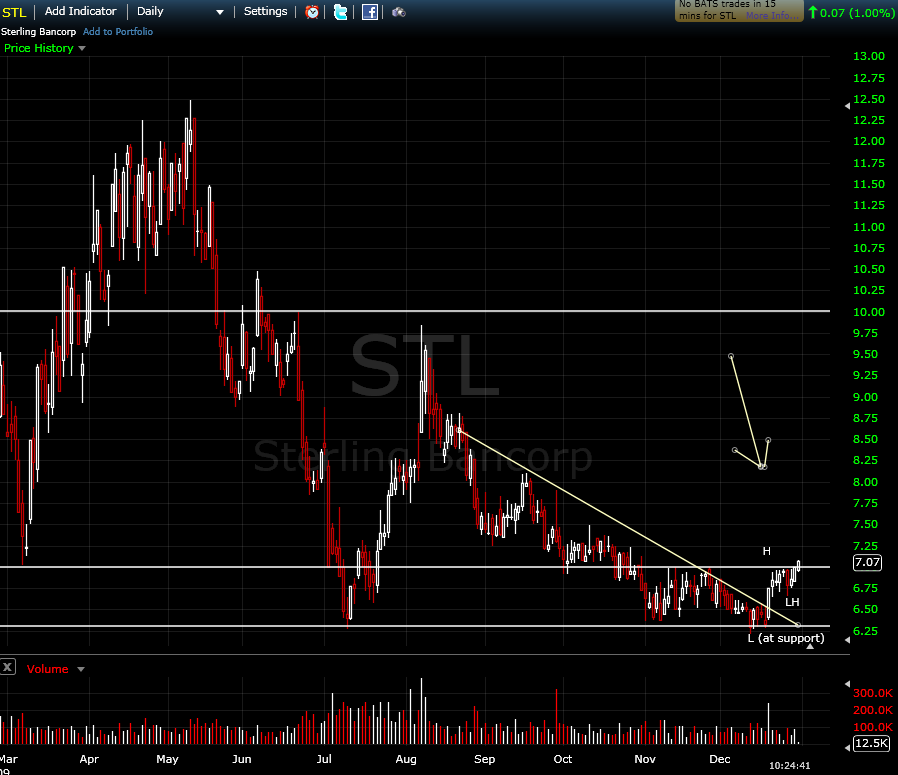Image resolution: width=898 pixels, height=775 pixels.
Task: Click the arrow marker beside 12.5K volume
Action: [x=848, y=748]
